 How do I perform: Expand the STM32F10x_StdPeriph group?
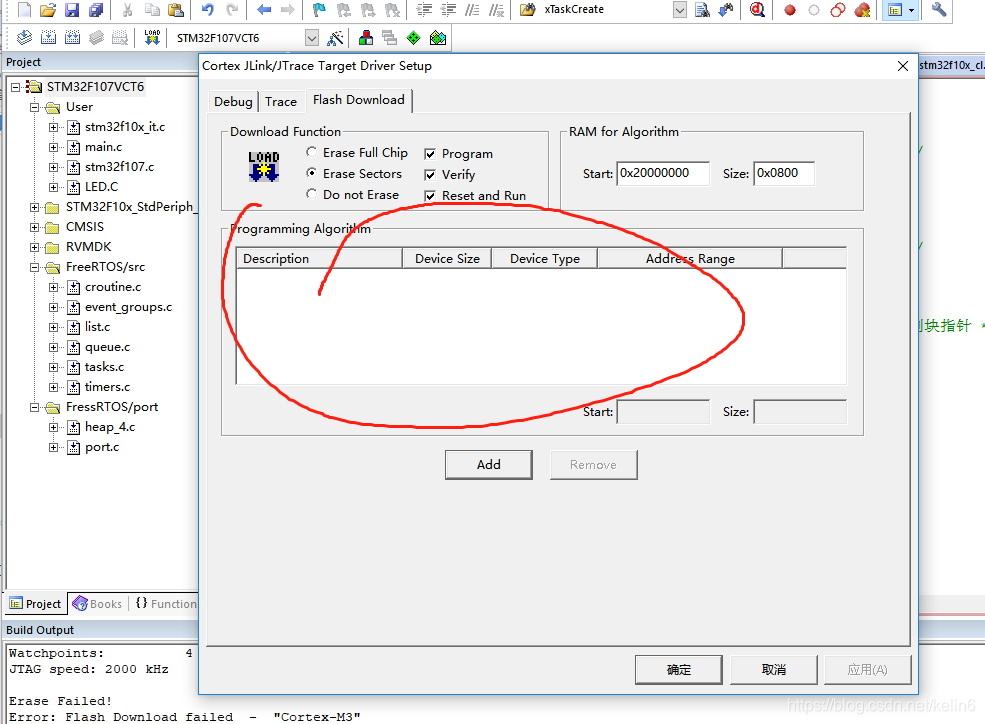coord(35,207)
